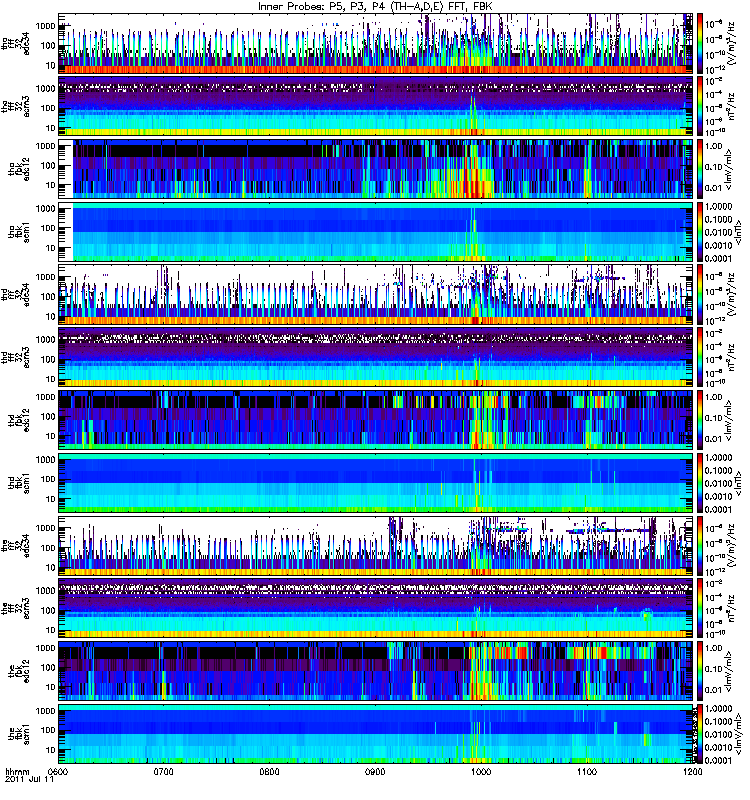Click the color bar of thd edc34 FFT panel
The height and width of the screenshot is (800, 750).
(x=699, y=295)
